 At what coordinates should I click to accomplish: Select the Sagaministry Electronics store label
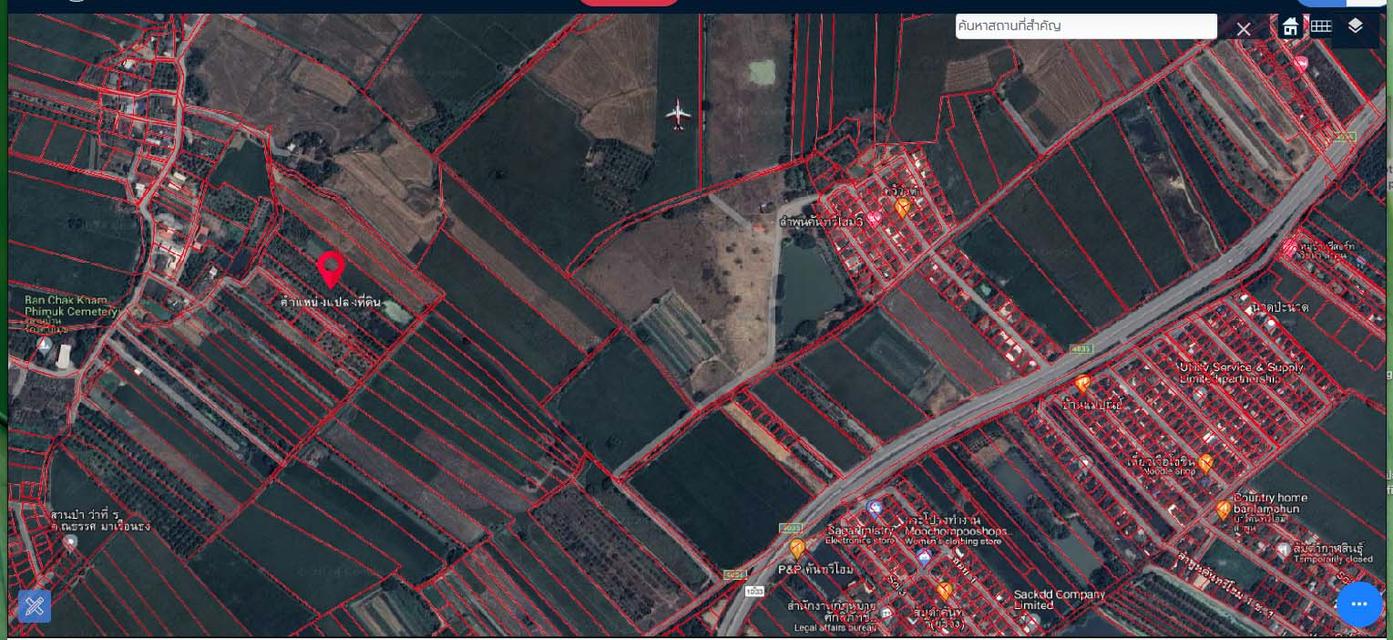[861, 535]
